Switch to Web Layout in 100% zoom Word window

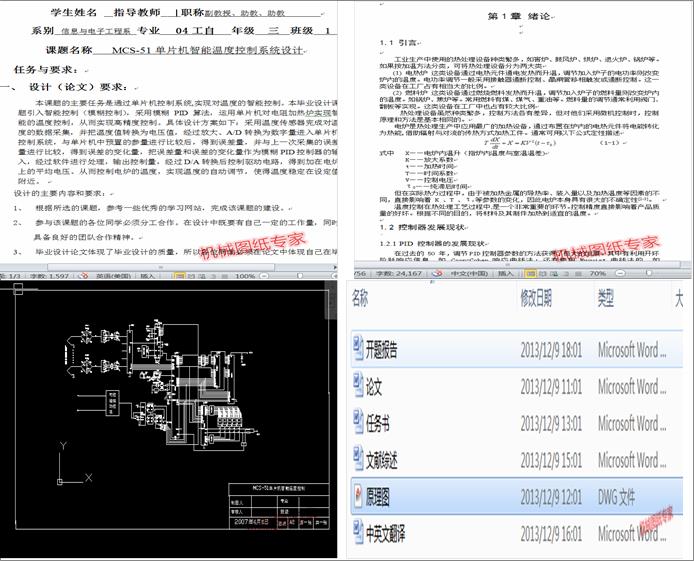click(x=202, y=276)
